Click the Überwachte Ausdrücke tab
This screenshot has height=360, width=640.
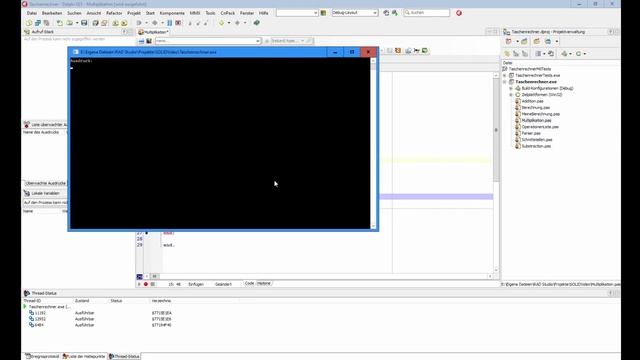click(45, 183)
